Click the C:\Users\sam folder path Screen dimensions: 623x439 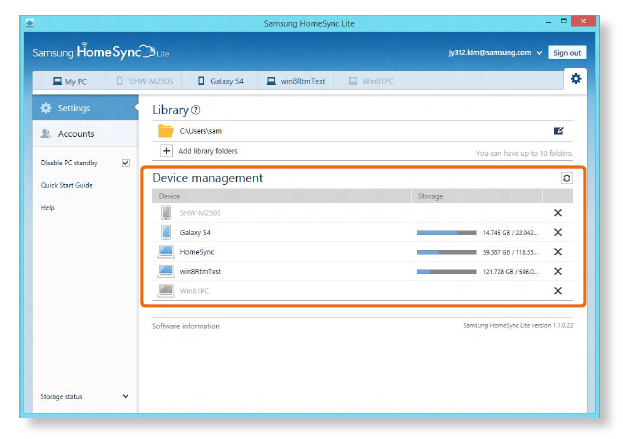point(201,131)
